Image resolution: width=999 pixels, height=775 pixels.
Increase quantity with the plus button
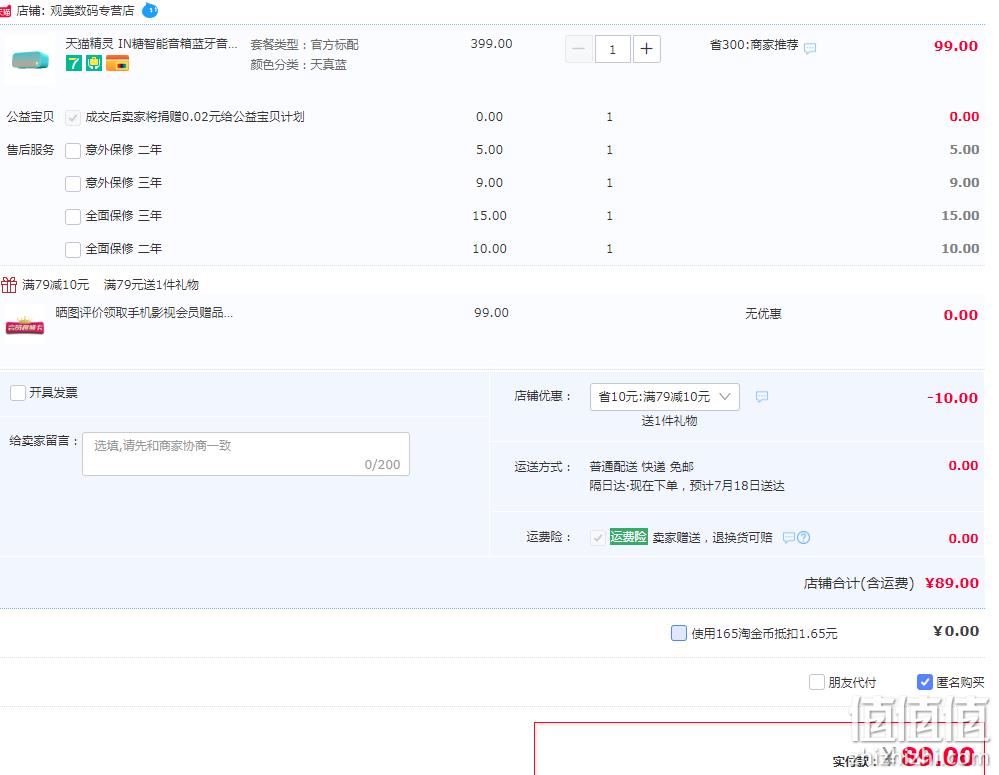(x=646, y=49)
